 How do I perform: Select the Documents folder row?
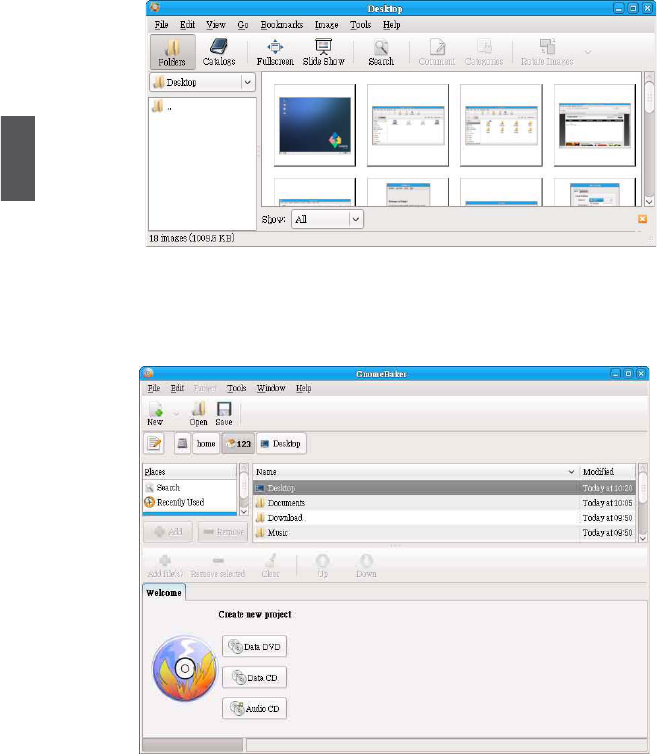[444, 503]
